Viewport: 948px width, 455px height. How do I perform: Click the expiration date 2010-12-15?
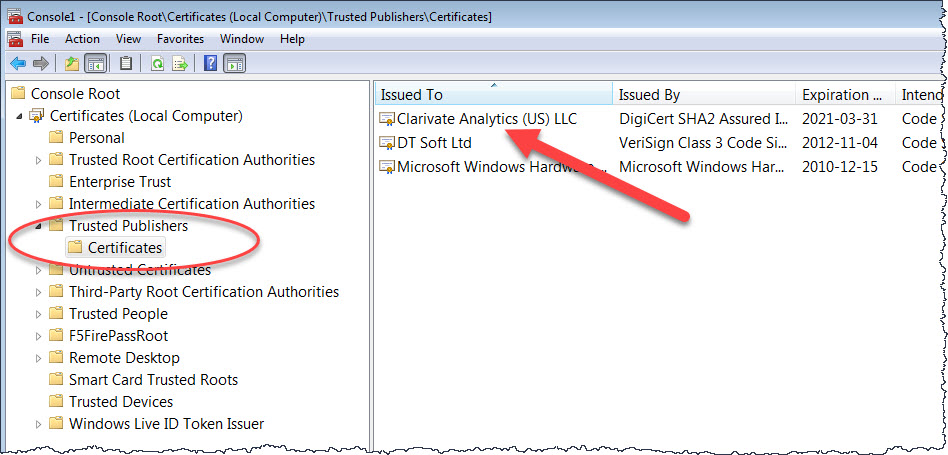click(840, 167)
